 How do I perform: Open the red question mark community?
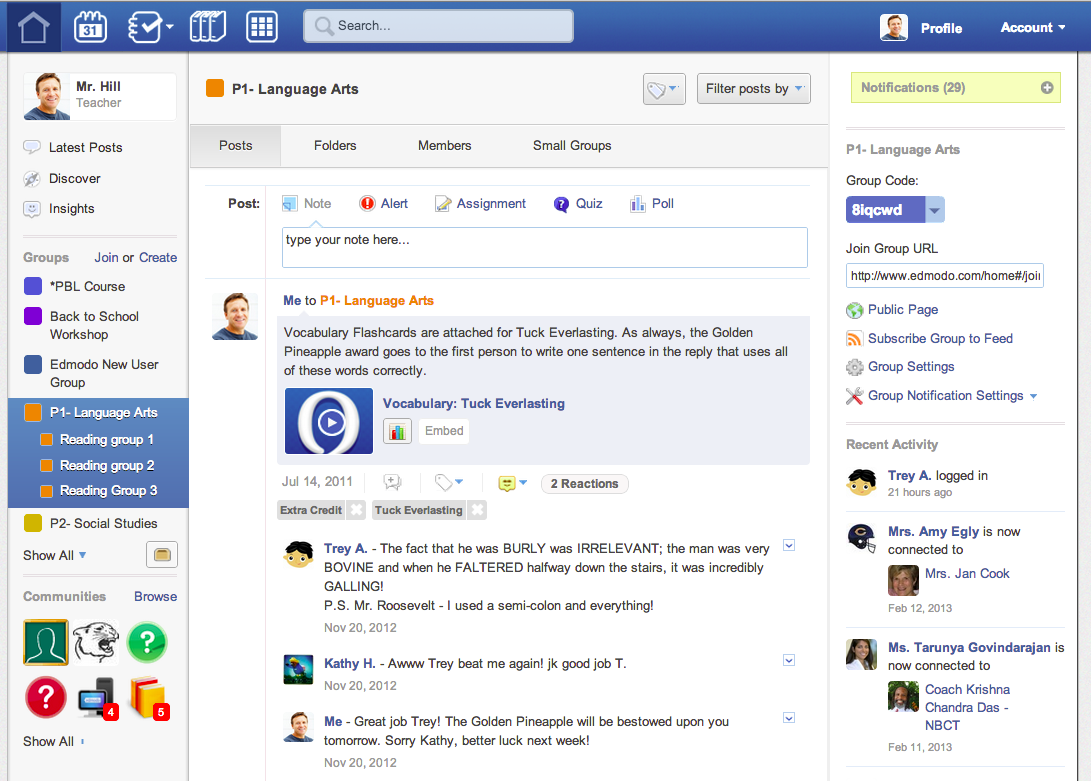pos(45,697)
